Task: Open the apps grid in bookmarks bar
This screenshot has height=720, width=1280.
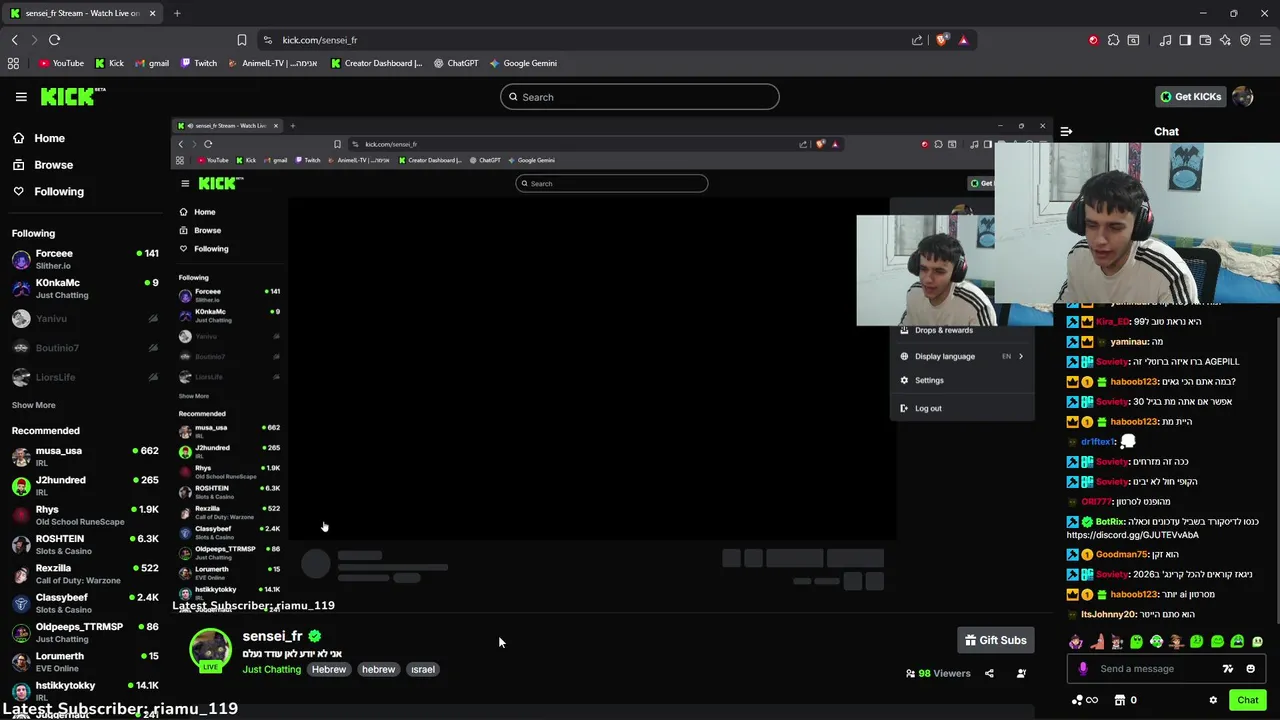Action: tap(13, 63)
